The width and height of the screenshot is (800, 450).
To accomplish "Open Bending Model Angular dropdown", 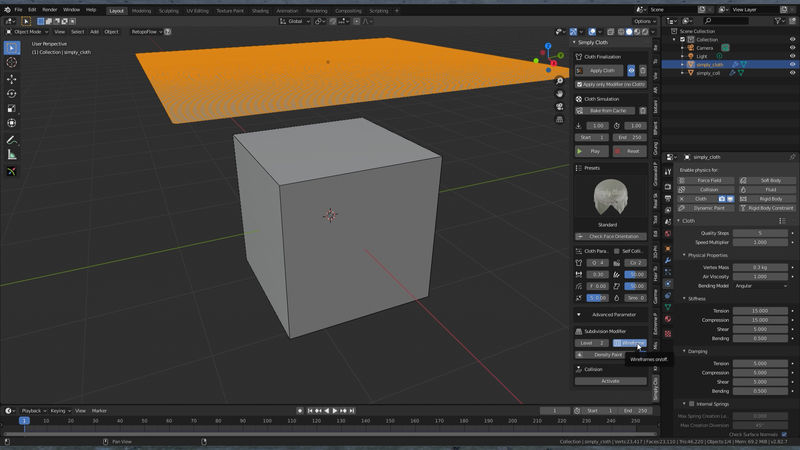I will tap(761, 286).
